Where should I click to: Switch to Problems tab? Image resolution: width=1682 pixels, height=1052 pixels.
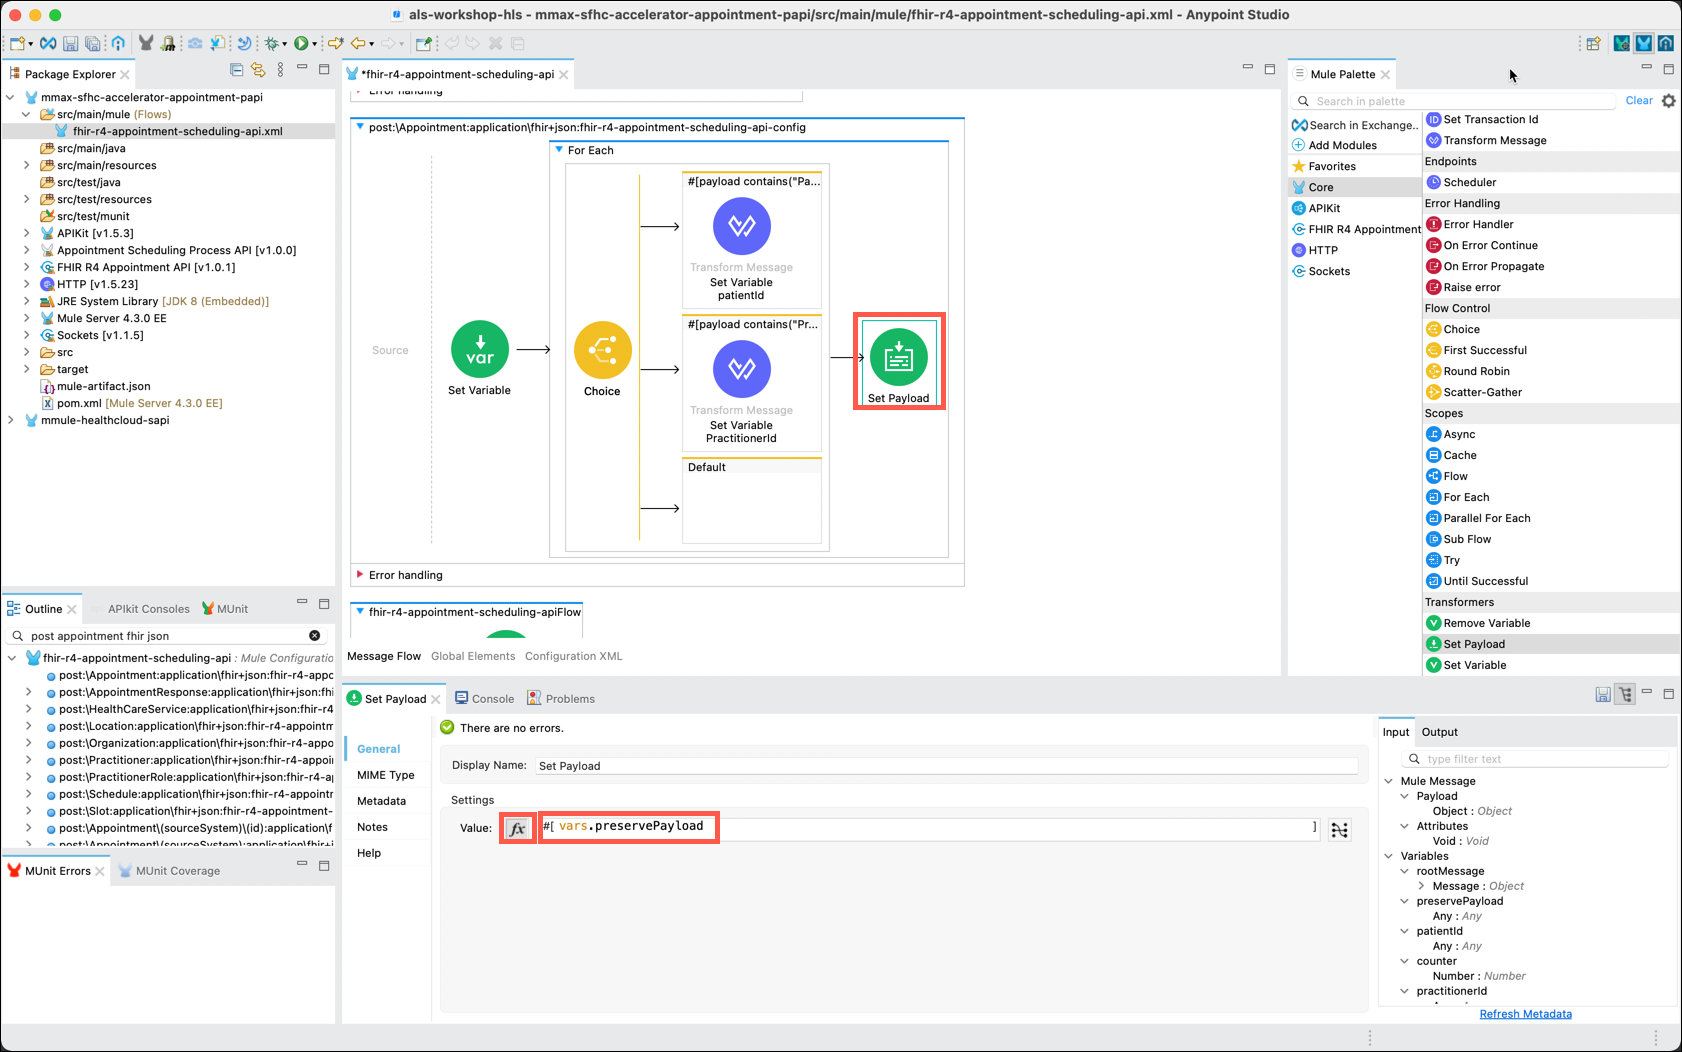click(561, 699)
